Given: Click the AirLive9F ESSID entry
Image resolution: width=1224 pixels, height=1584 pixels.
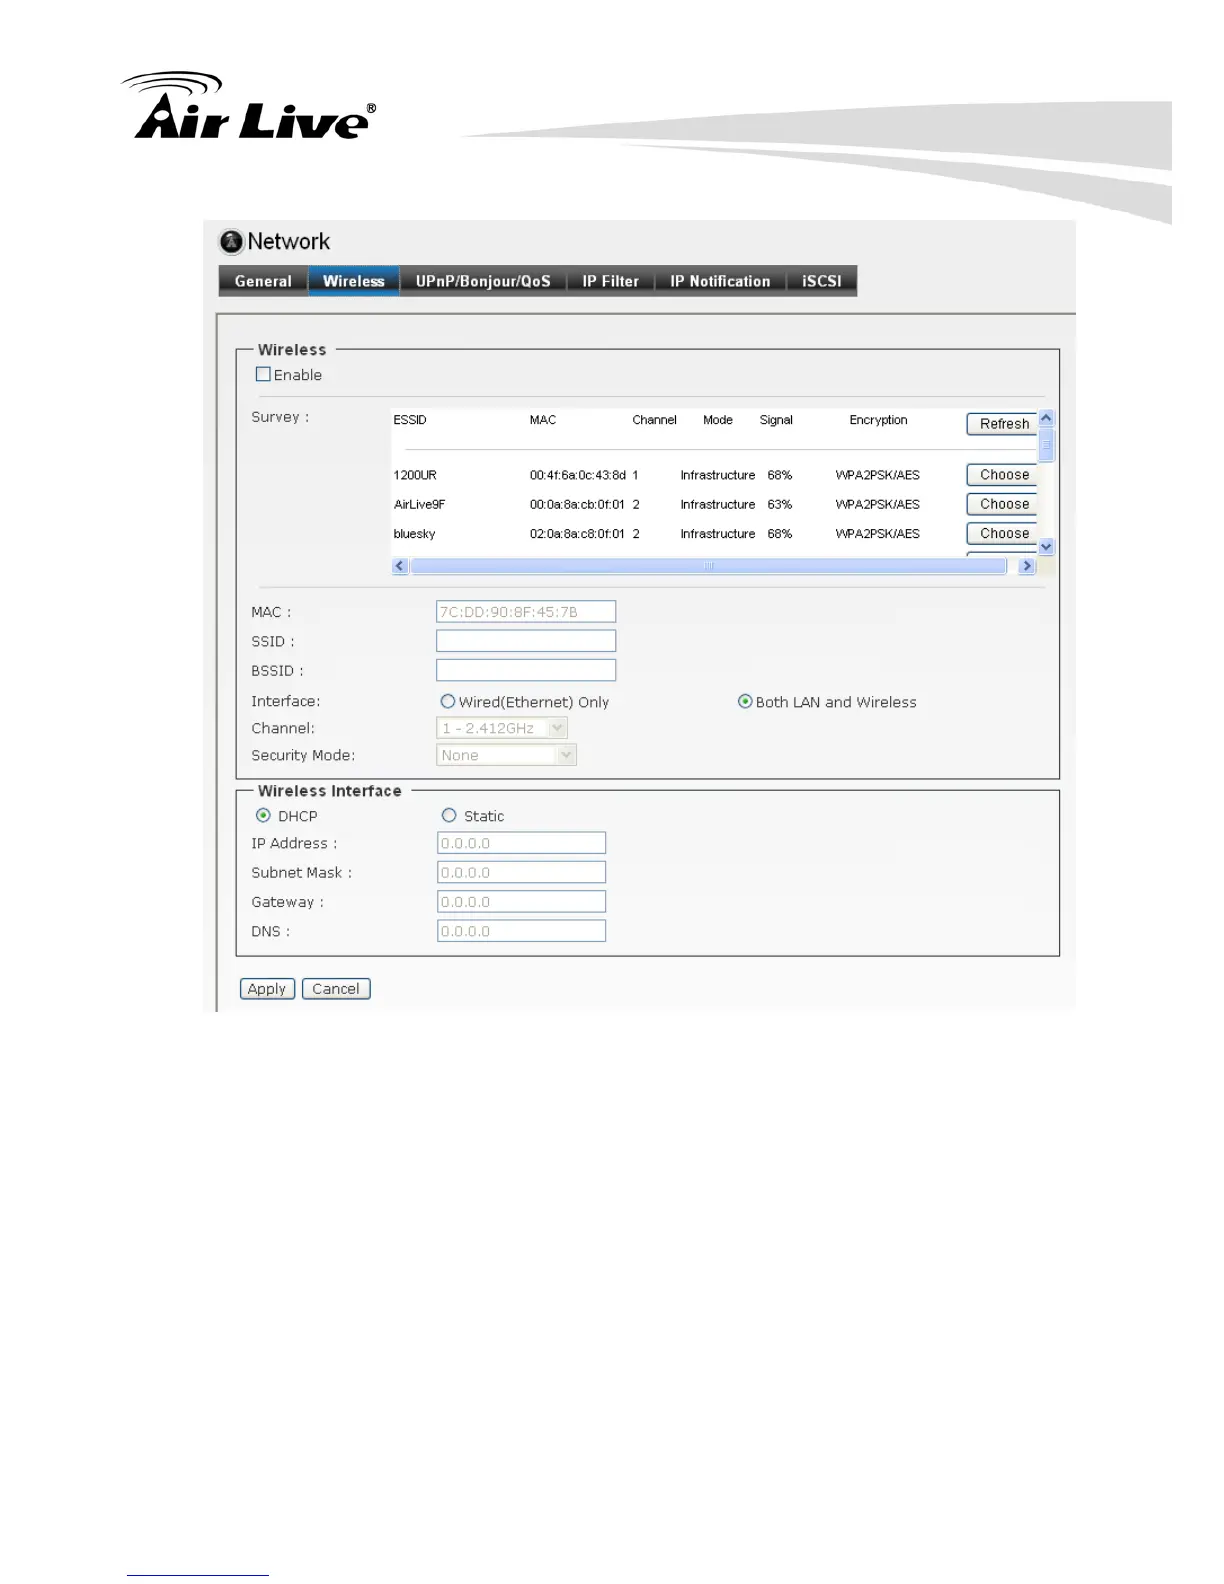Looking at the screenshot, I should pos(420,504).
